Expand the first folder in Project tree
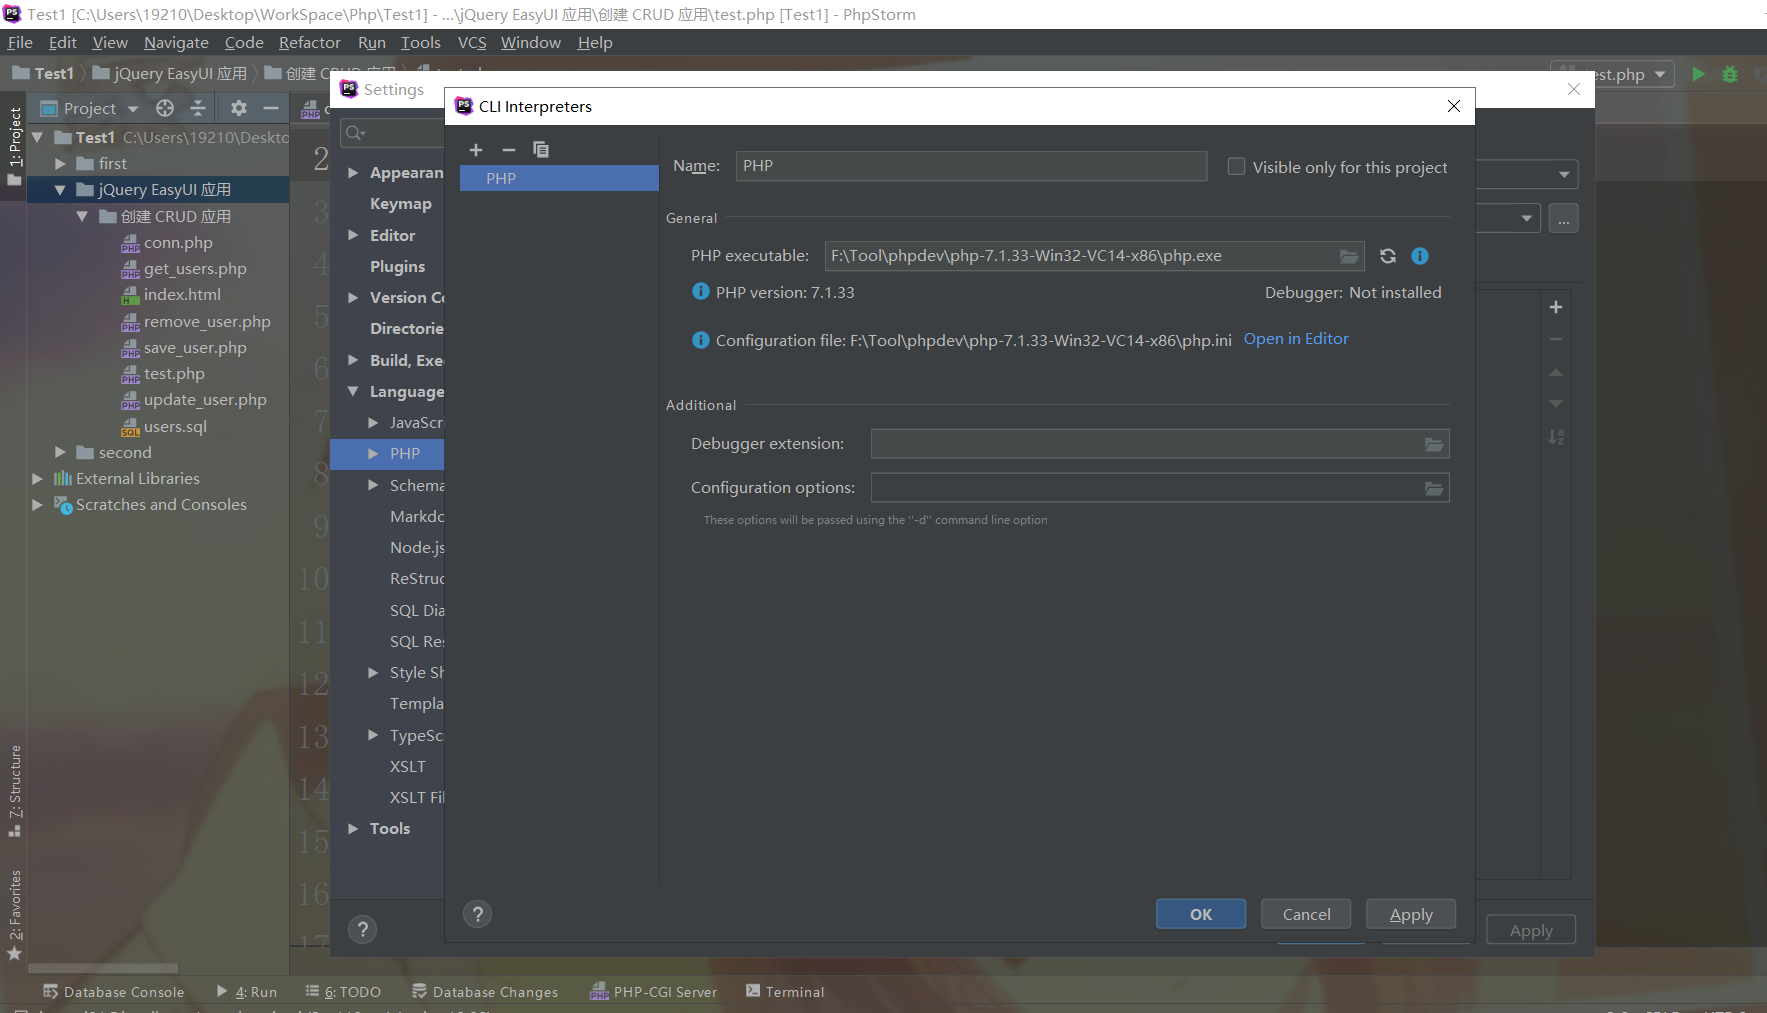The width and height of the screenshot is (1767, 1013). pos(60,163)
